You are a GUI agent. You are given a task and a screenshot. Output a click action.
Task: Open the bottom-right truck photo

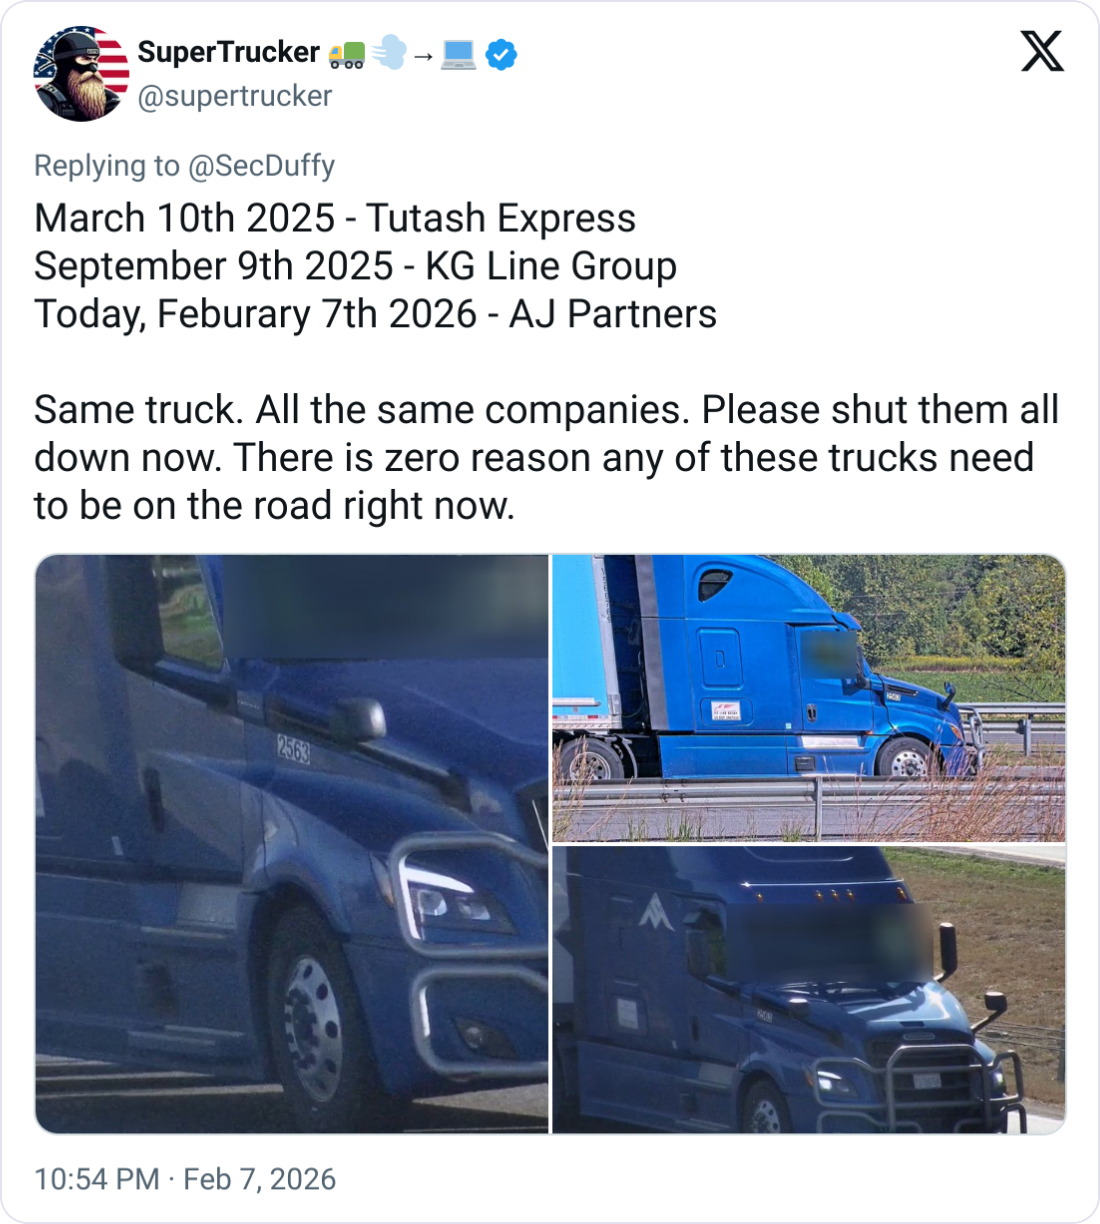(808, 989)
